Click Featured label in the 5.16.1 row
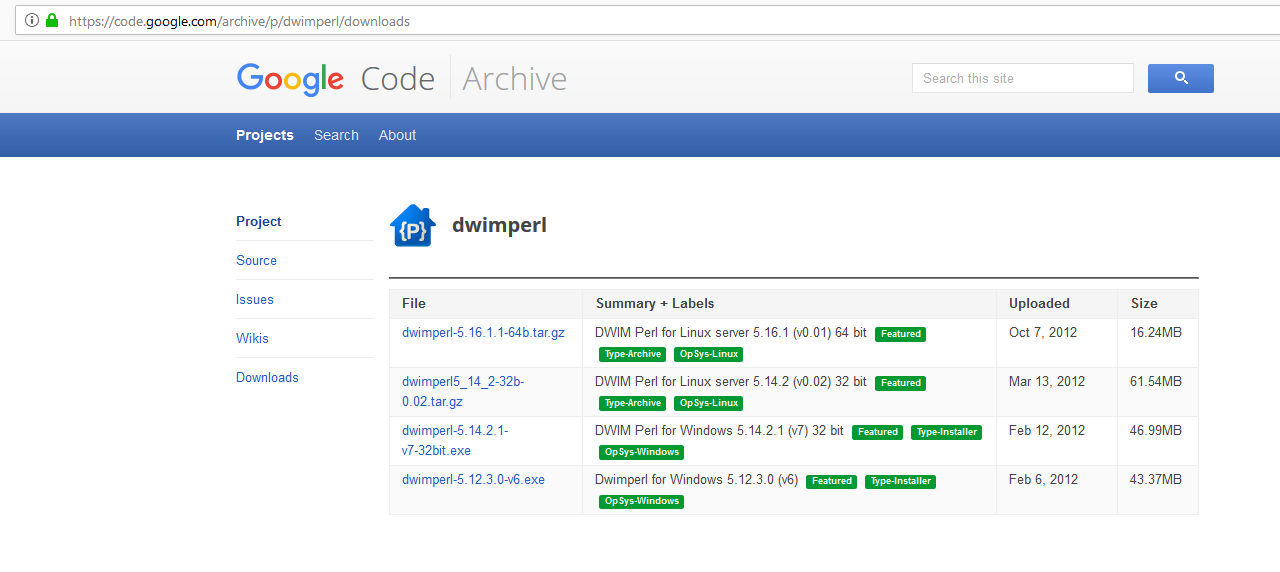Viewport: 1280px width, 572px height. coord(900,334)
